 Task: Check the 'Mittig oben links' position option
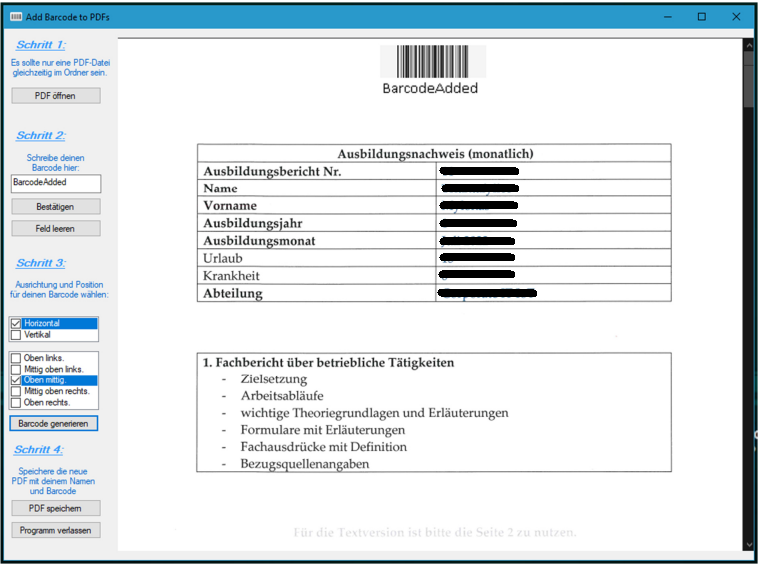pos(16,369)
